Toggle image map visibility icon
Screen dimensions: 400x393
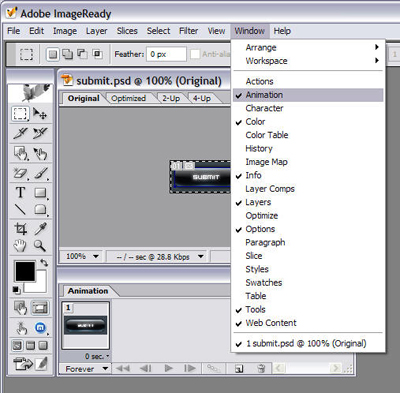point(20,308)
